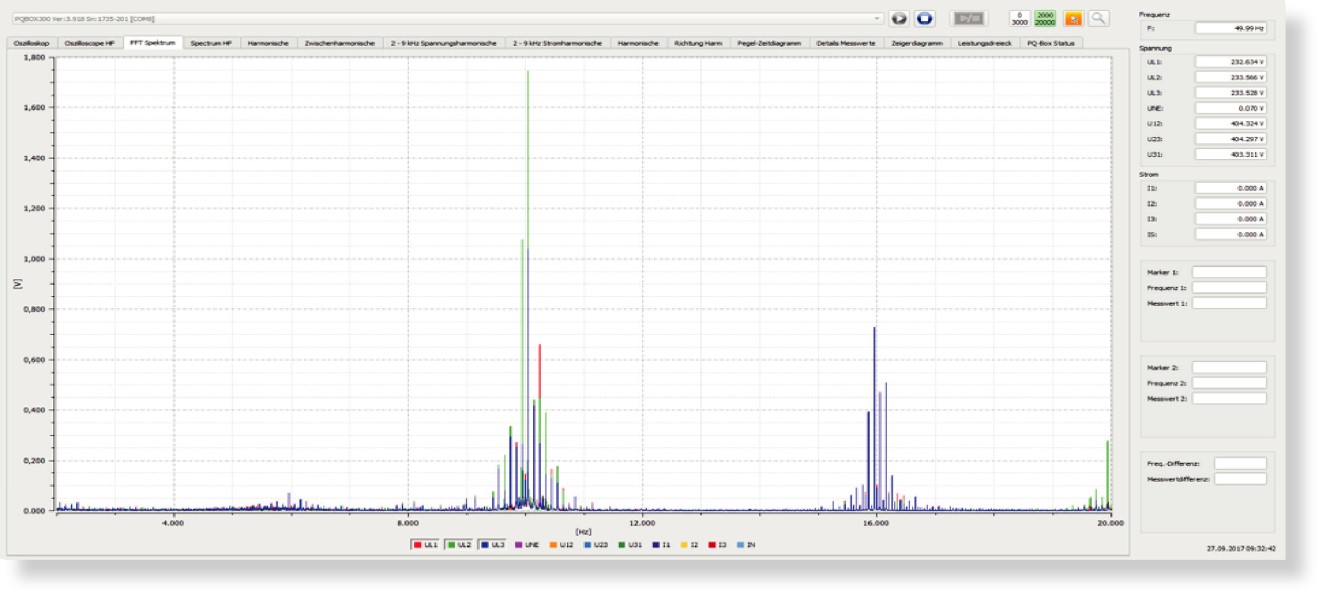1318x592 pixels.
Task: Open the Oszilloscope HF tab
Action: click(90, 43)
